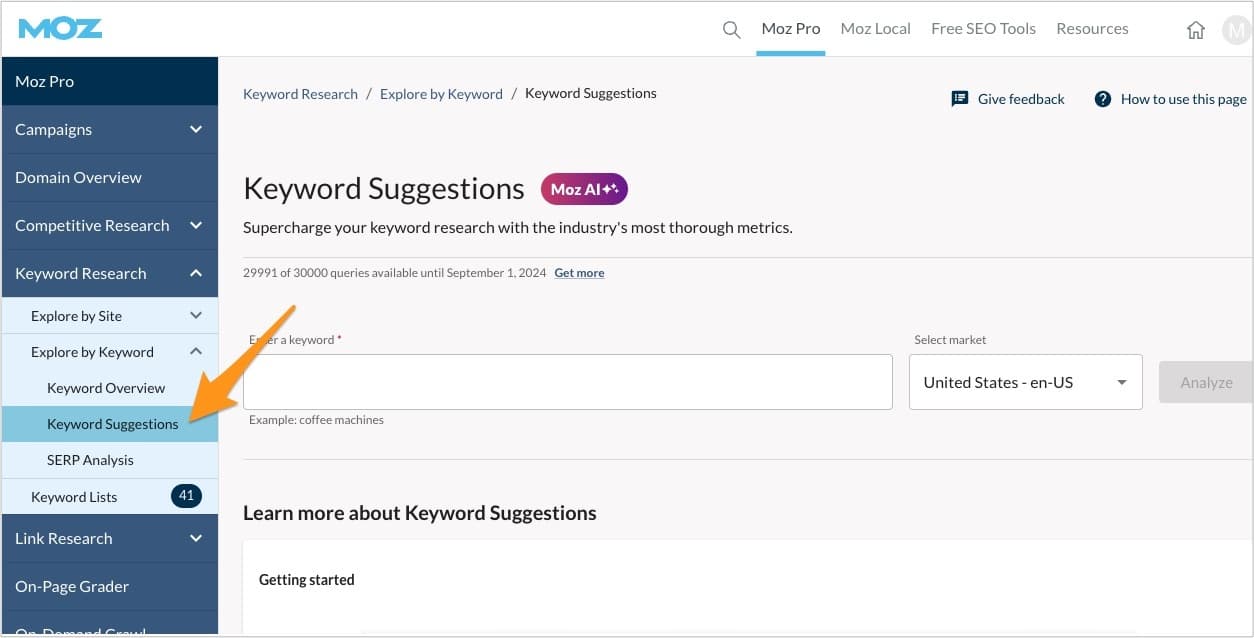Open the Free SEO Tools menu
Viewport: 1254px width, 638px height.
pos(983,28)
